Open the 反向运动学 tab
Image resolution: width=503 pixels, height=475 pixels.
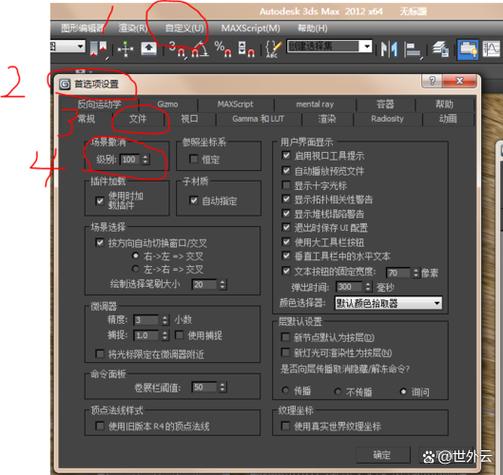99,104
